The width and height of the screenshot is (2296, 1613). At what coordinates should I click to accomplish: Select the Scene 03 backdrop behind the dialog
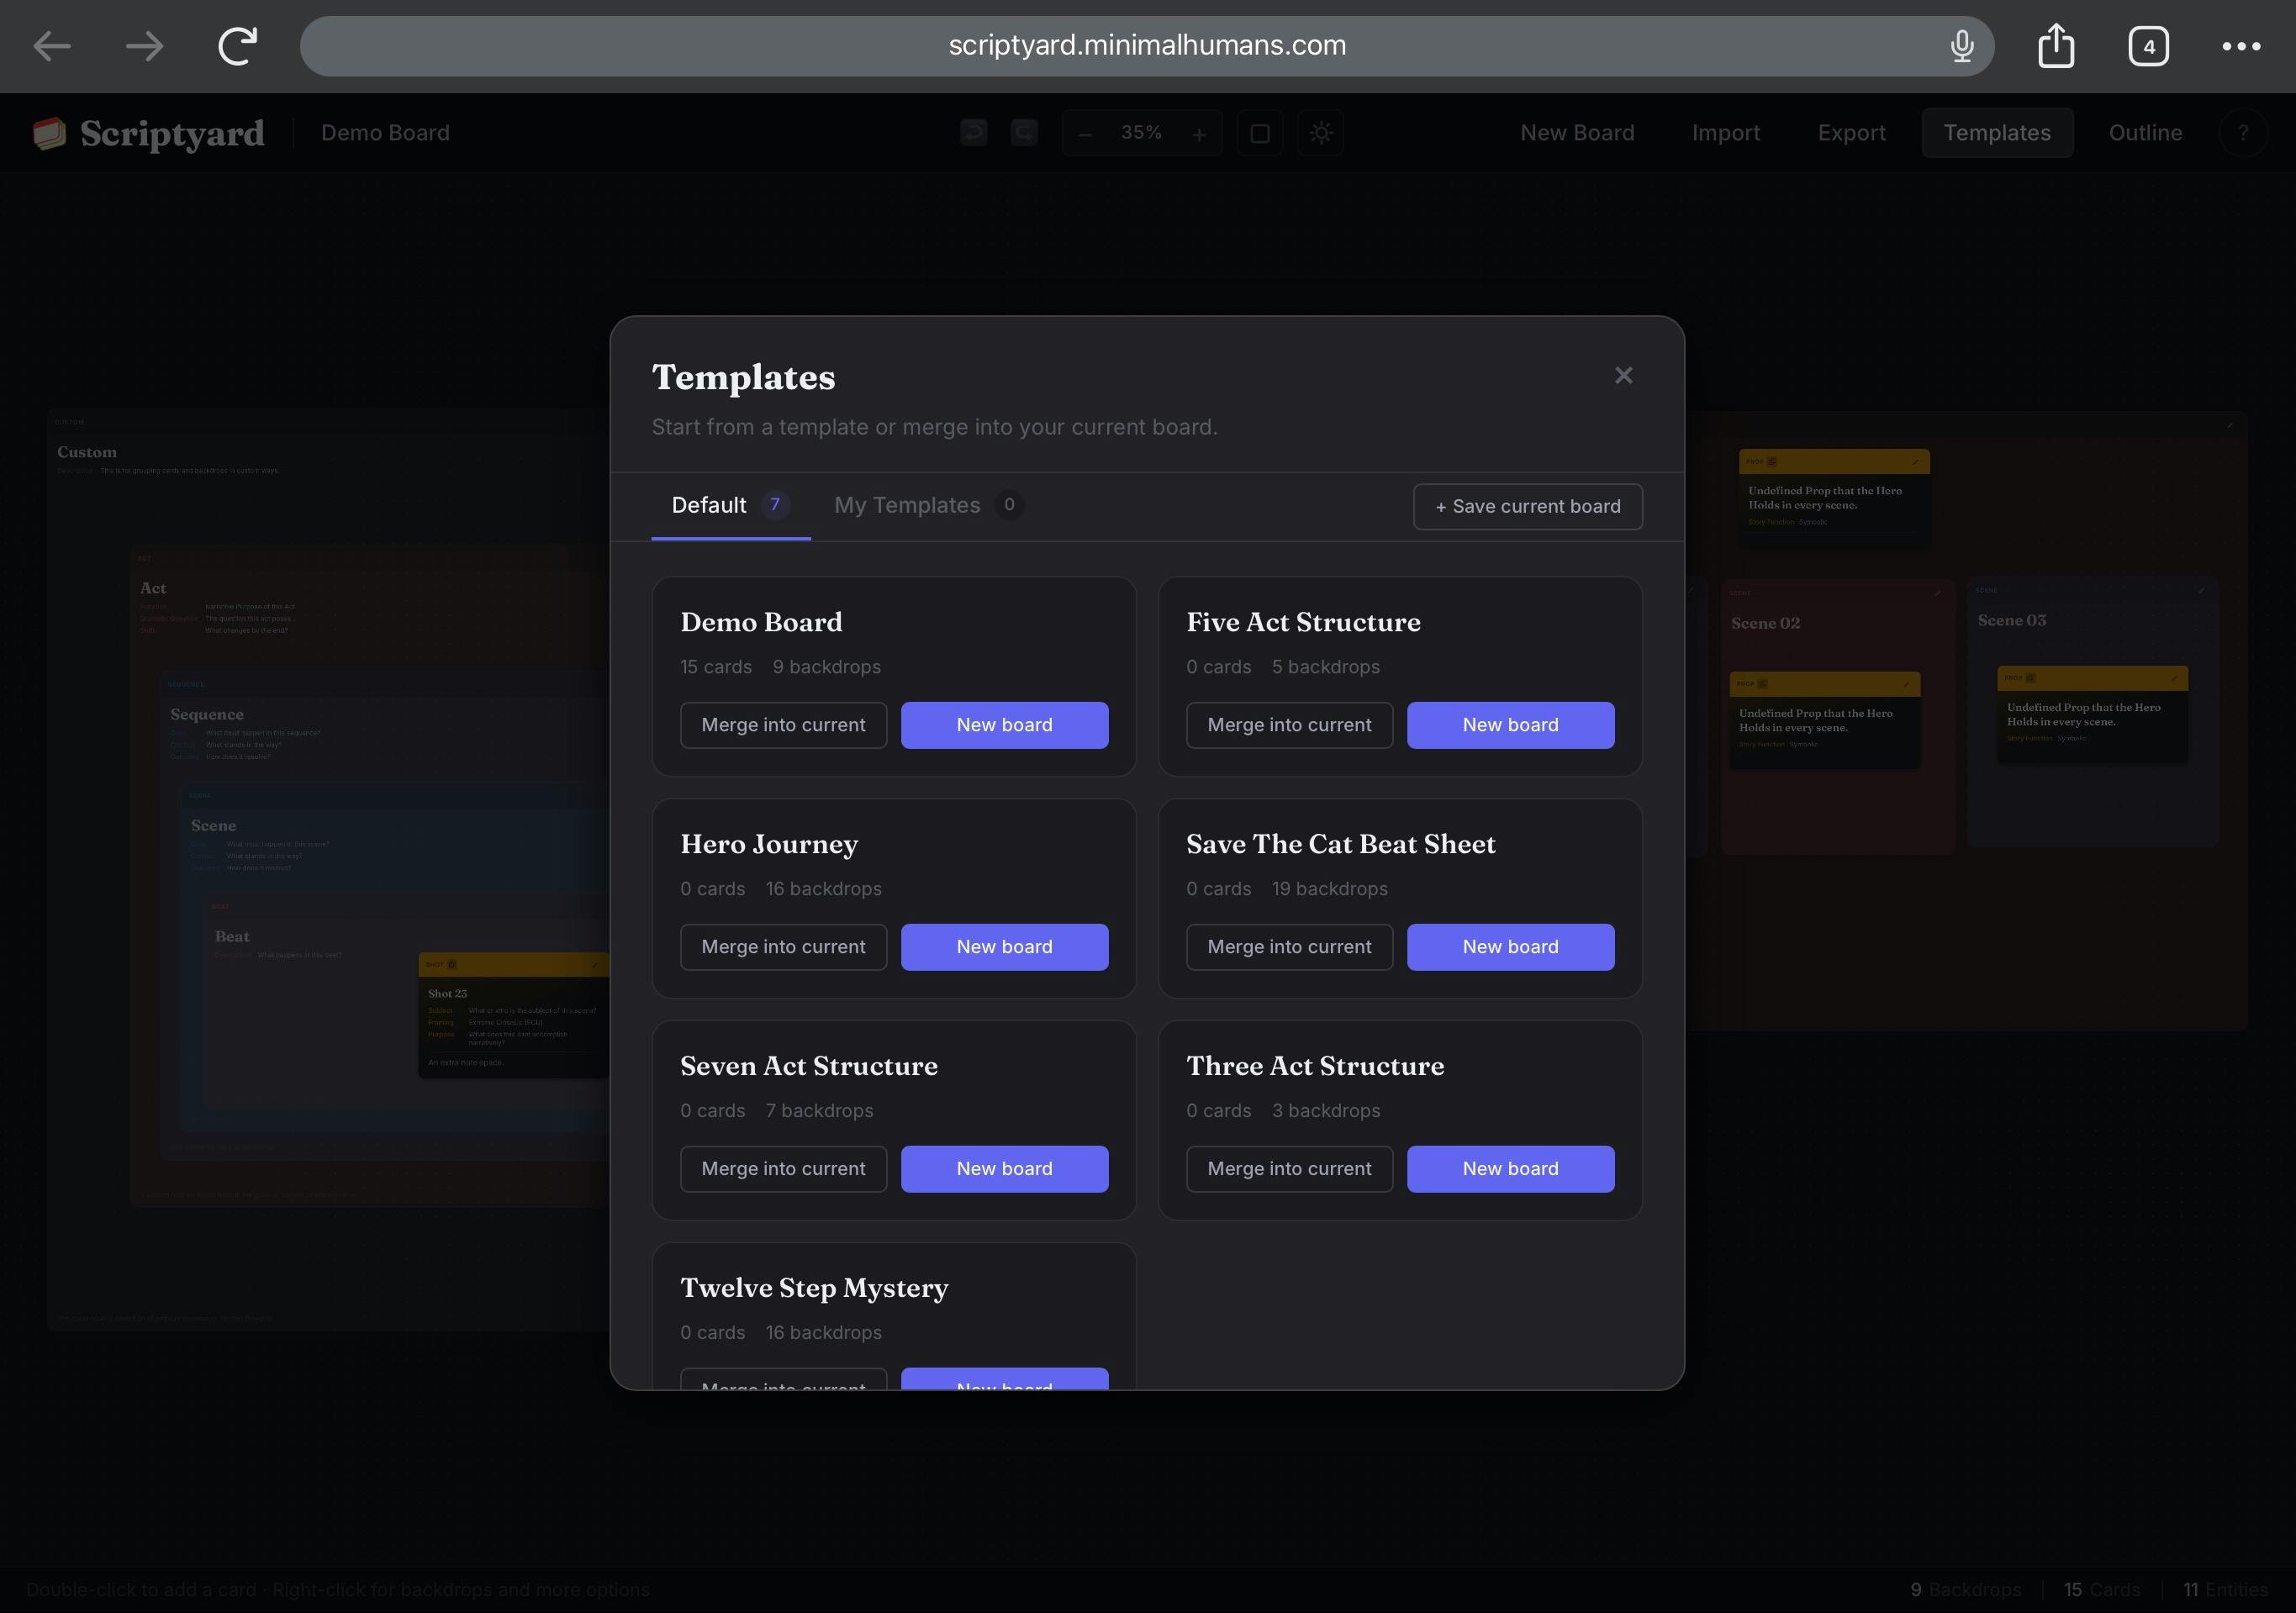click(x=2092, y=712)
